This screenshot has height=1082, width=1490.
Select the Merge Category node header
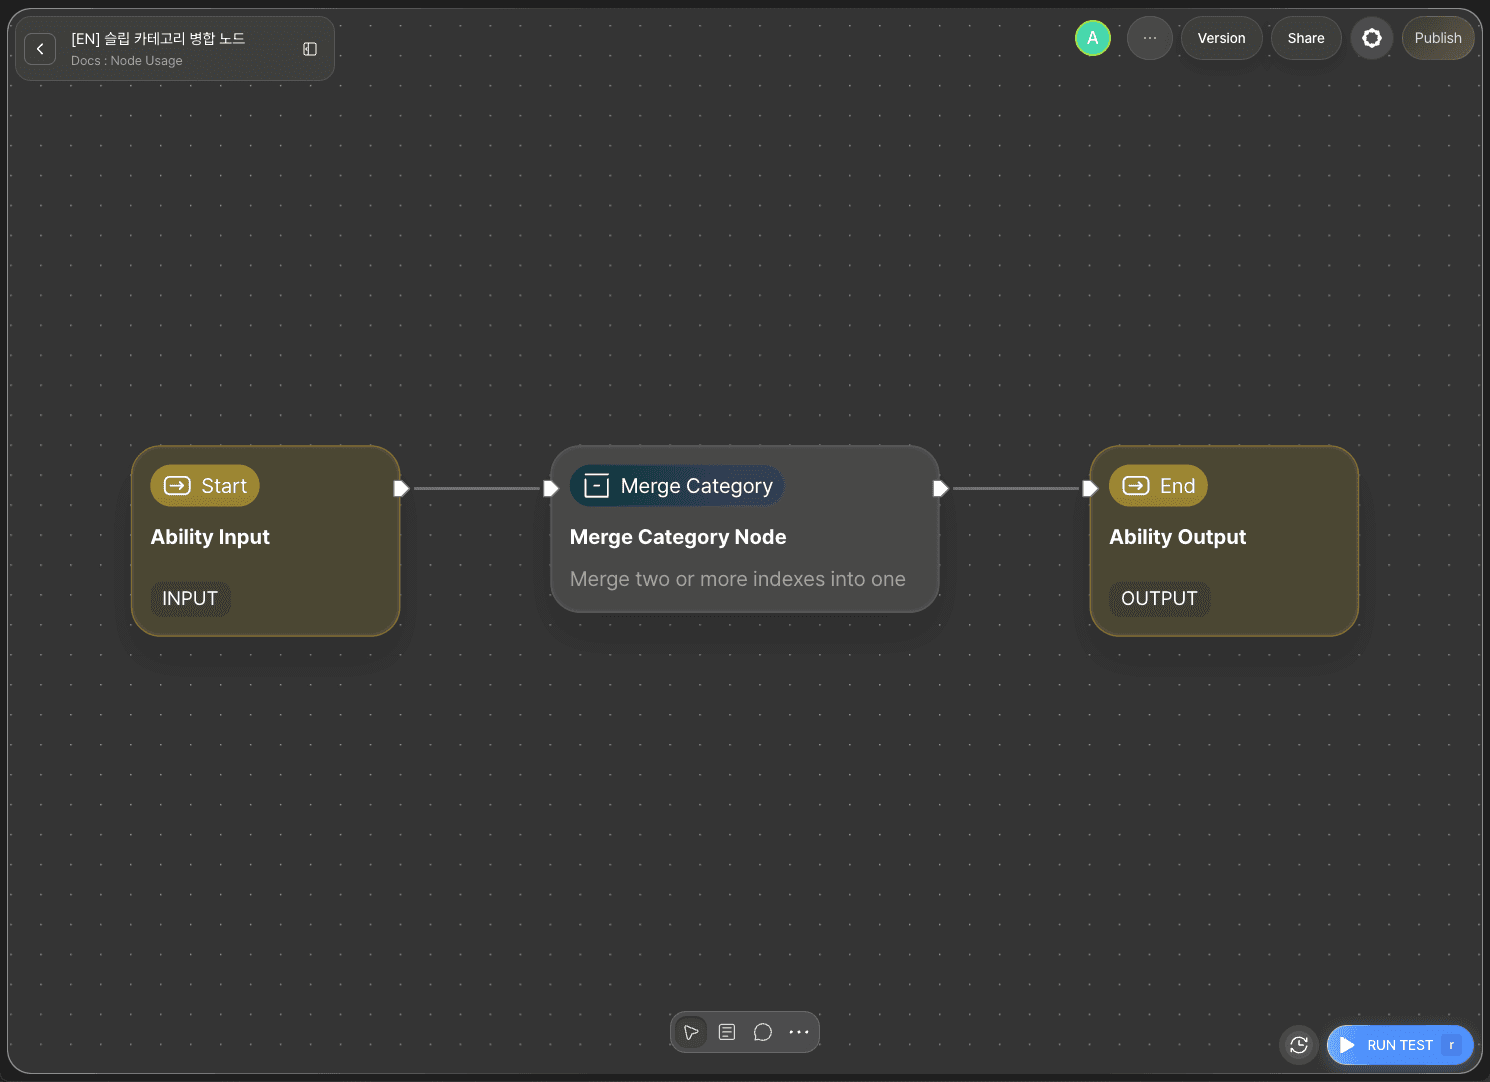point(677,486)
